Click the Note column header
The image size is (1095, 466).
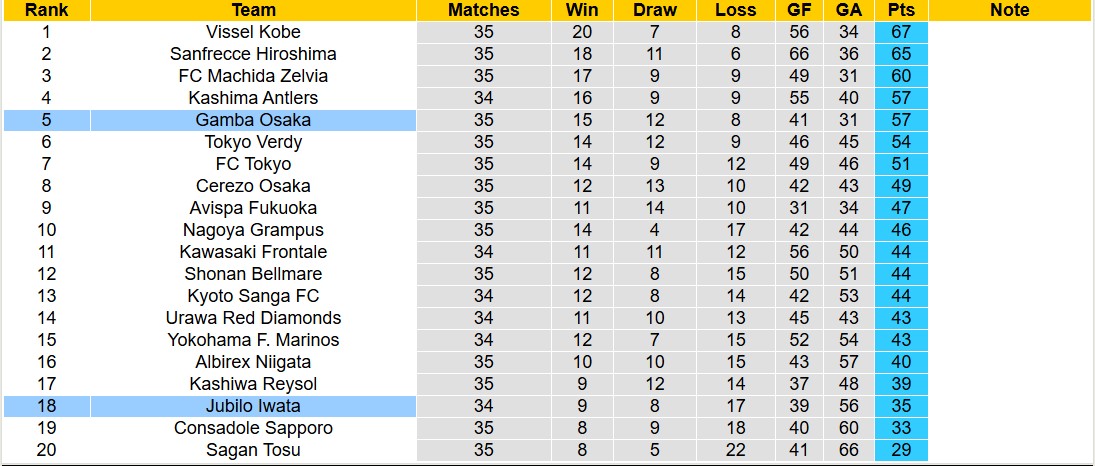[x=1009, y=10]
